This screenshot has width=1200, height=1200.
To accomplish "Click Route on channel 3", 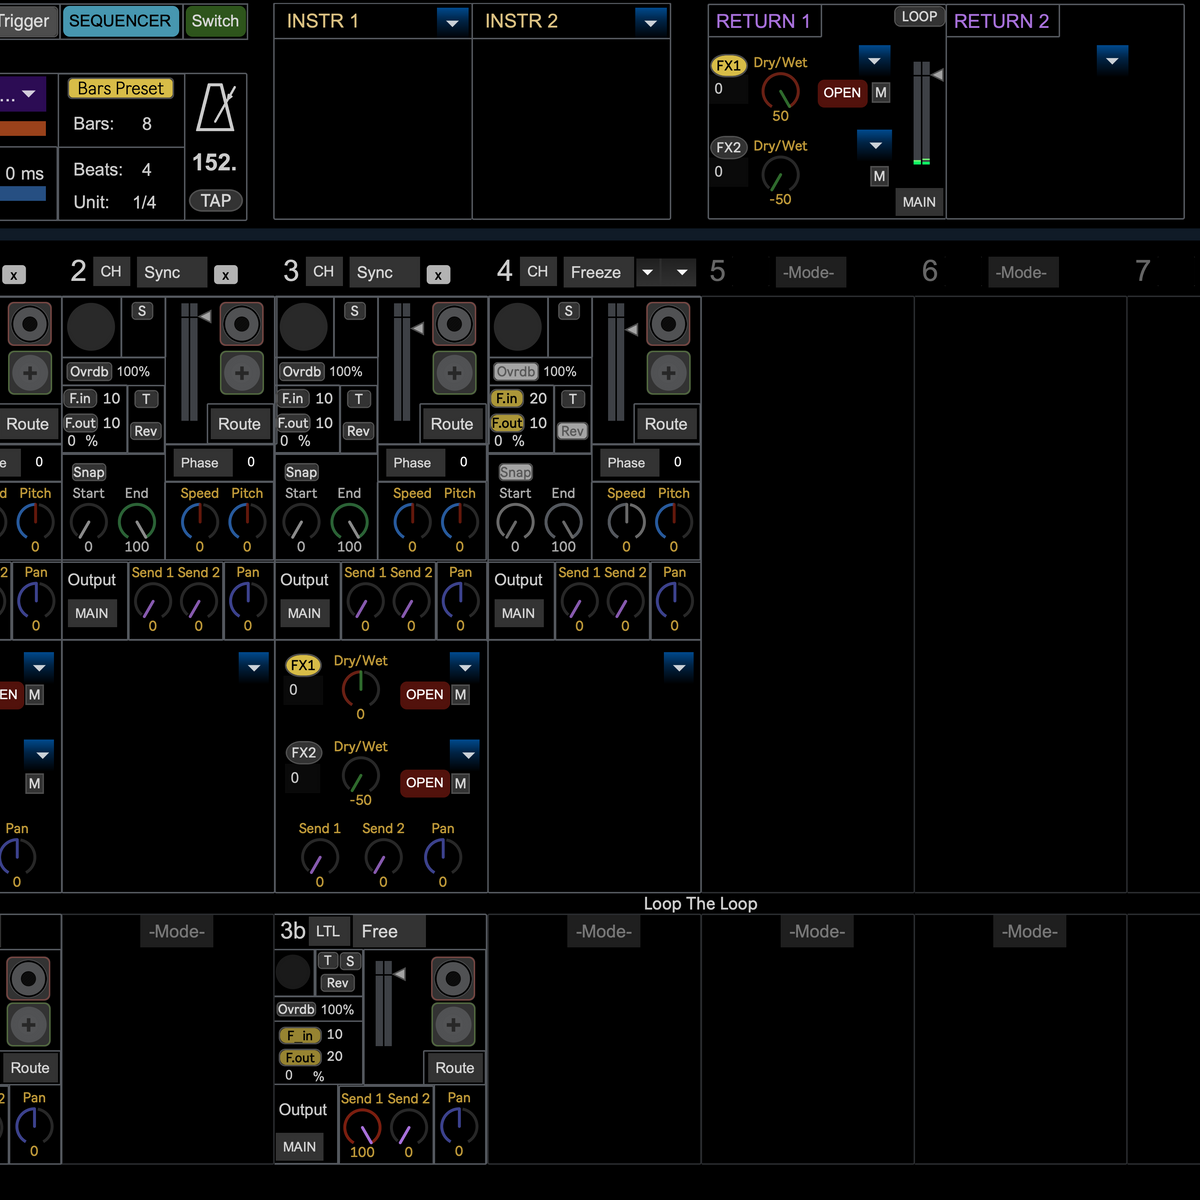I will coord(452,424).
